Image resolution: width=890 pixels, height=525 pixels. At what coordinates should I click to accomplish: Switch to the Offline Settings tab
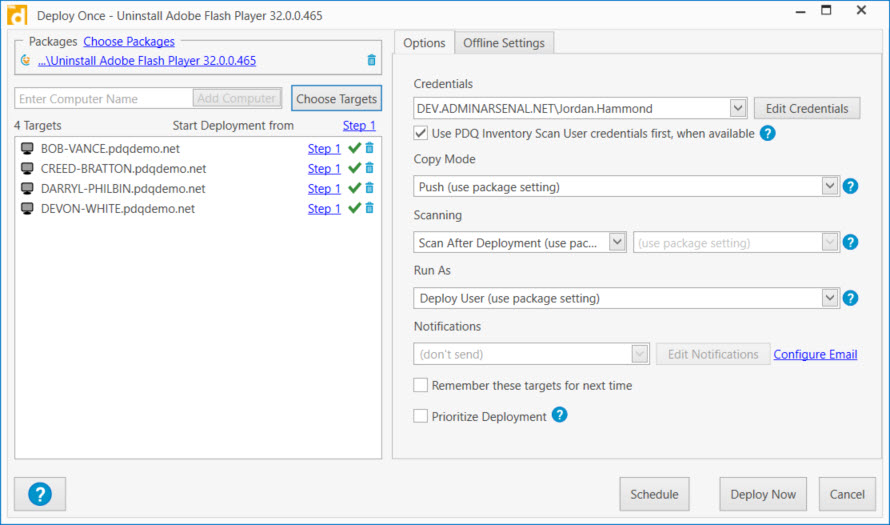(x=503, y=43)
